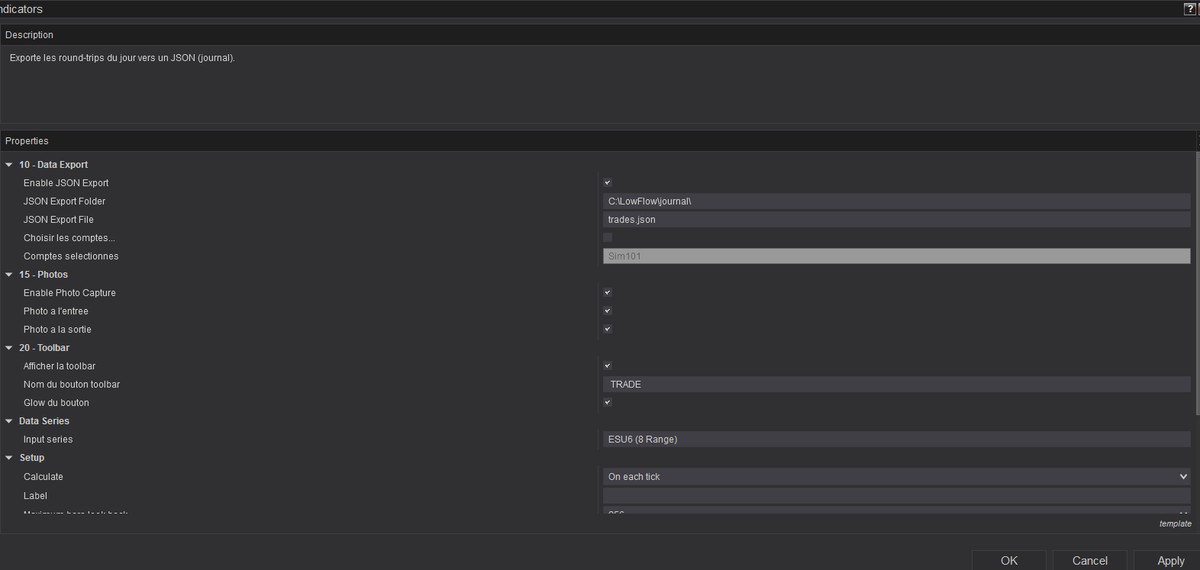Toggle Glow du bouton checkbox

tap(607, 403)
